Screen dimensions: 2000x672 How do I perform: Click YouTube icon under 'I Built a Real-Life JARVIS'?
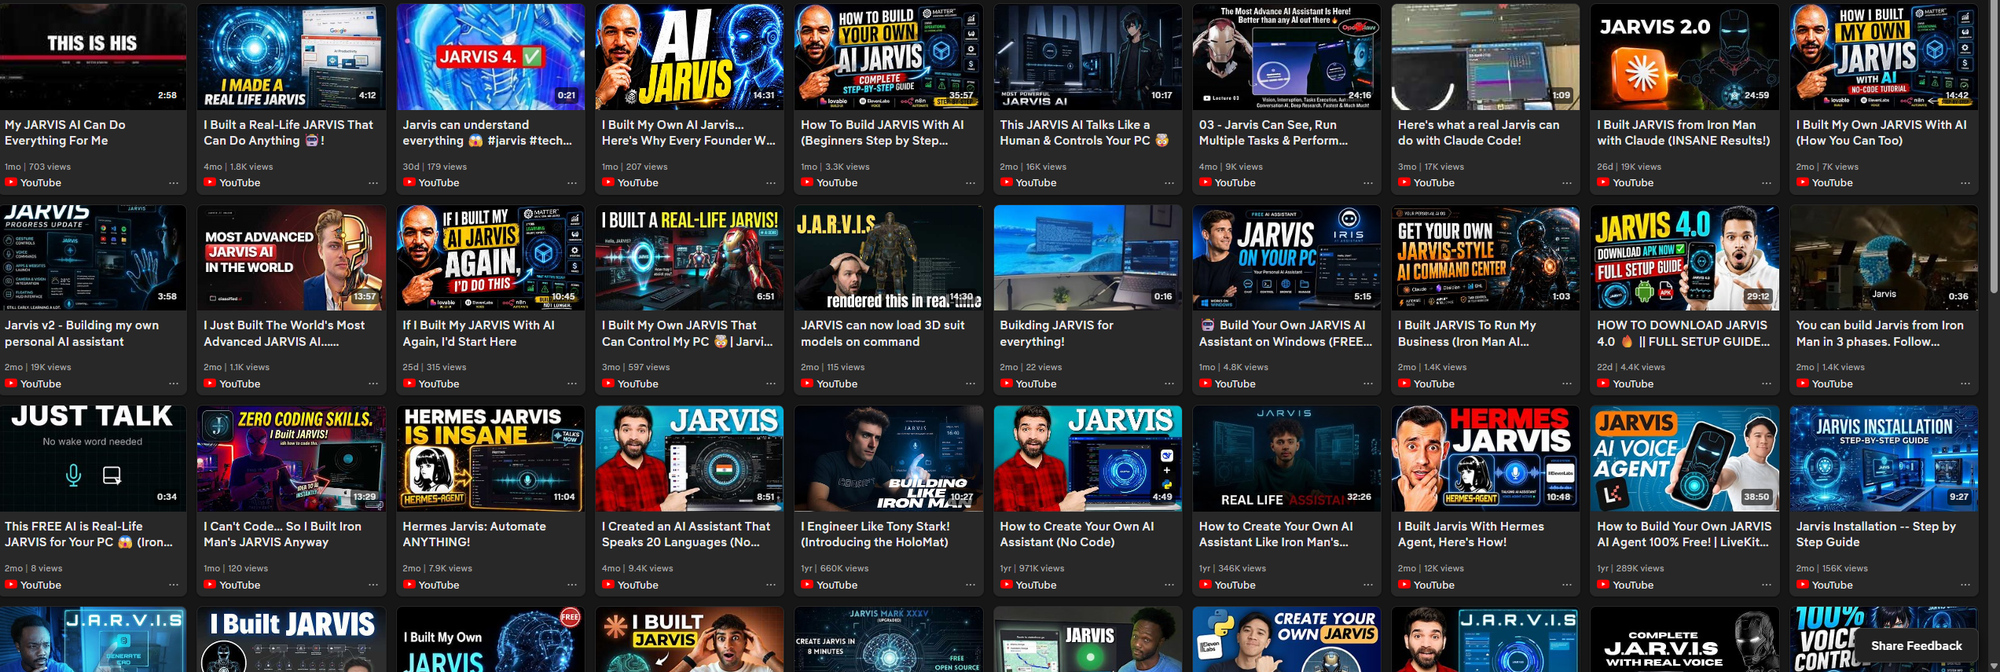[210, 183]
